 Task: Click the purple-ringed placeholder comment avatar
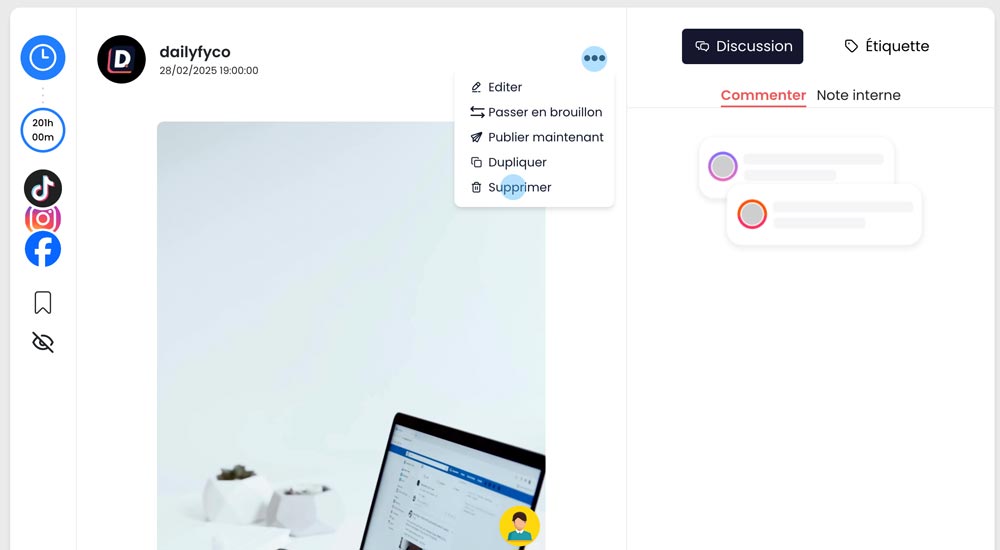pos(723,167)
